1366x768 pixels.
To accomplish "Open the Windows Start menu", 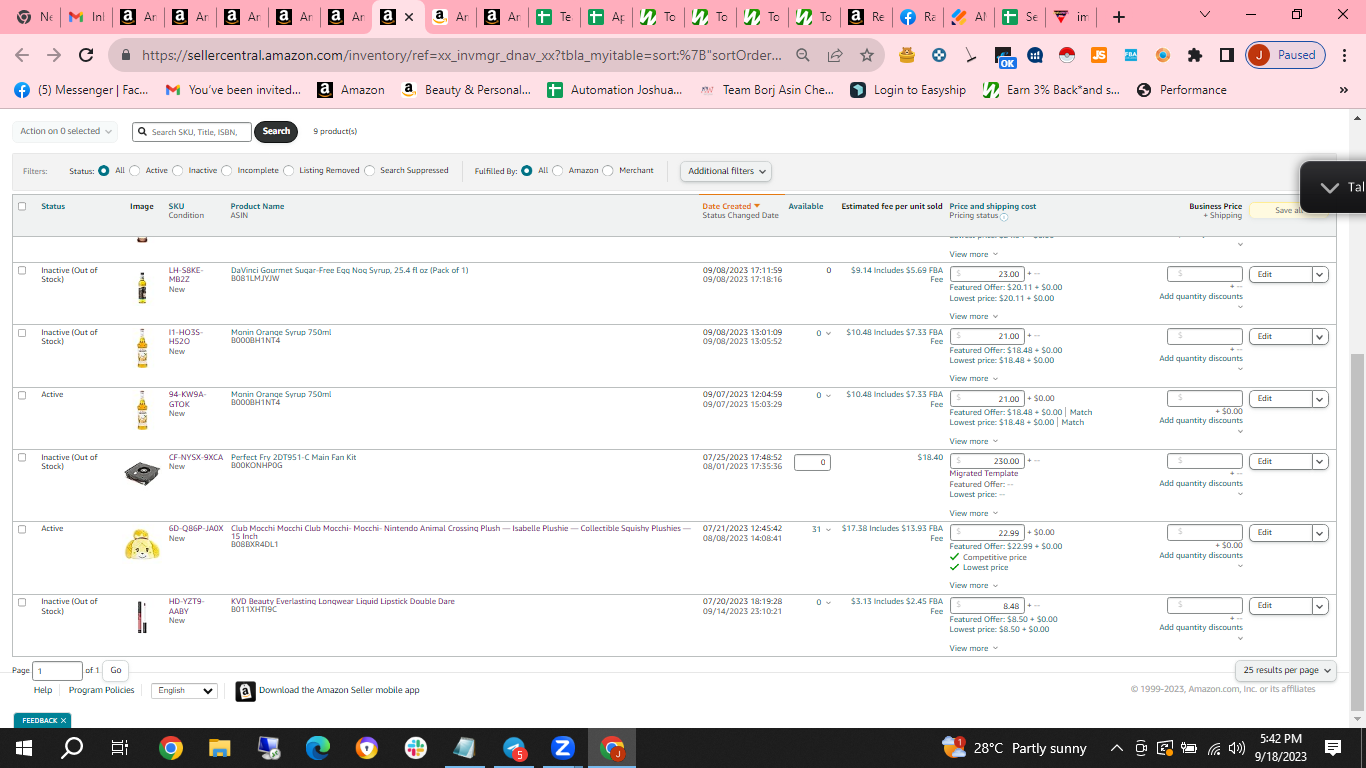I will [x=23, y=748].
